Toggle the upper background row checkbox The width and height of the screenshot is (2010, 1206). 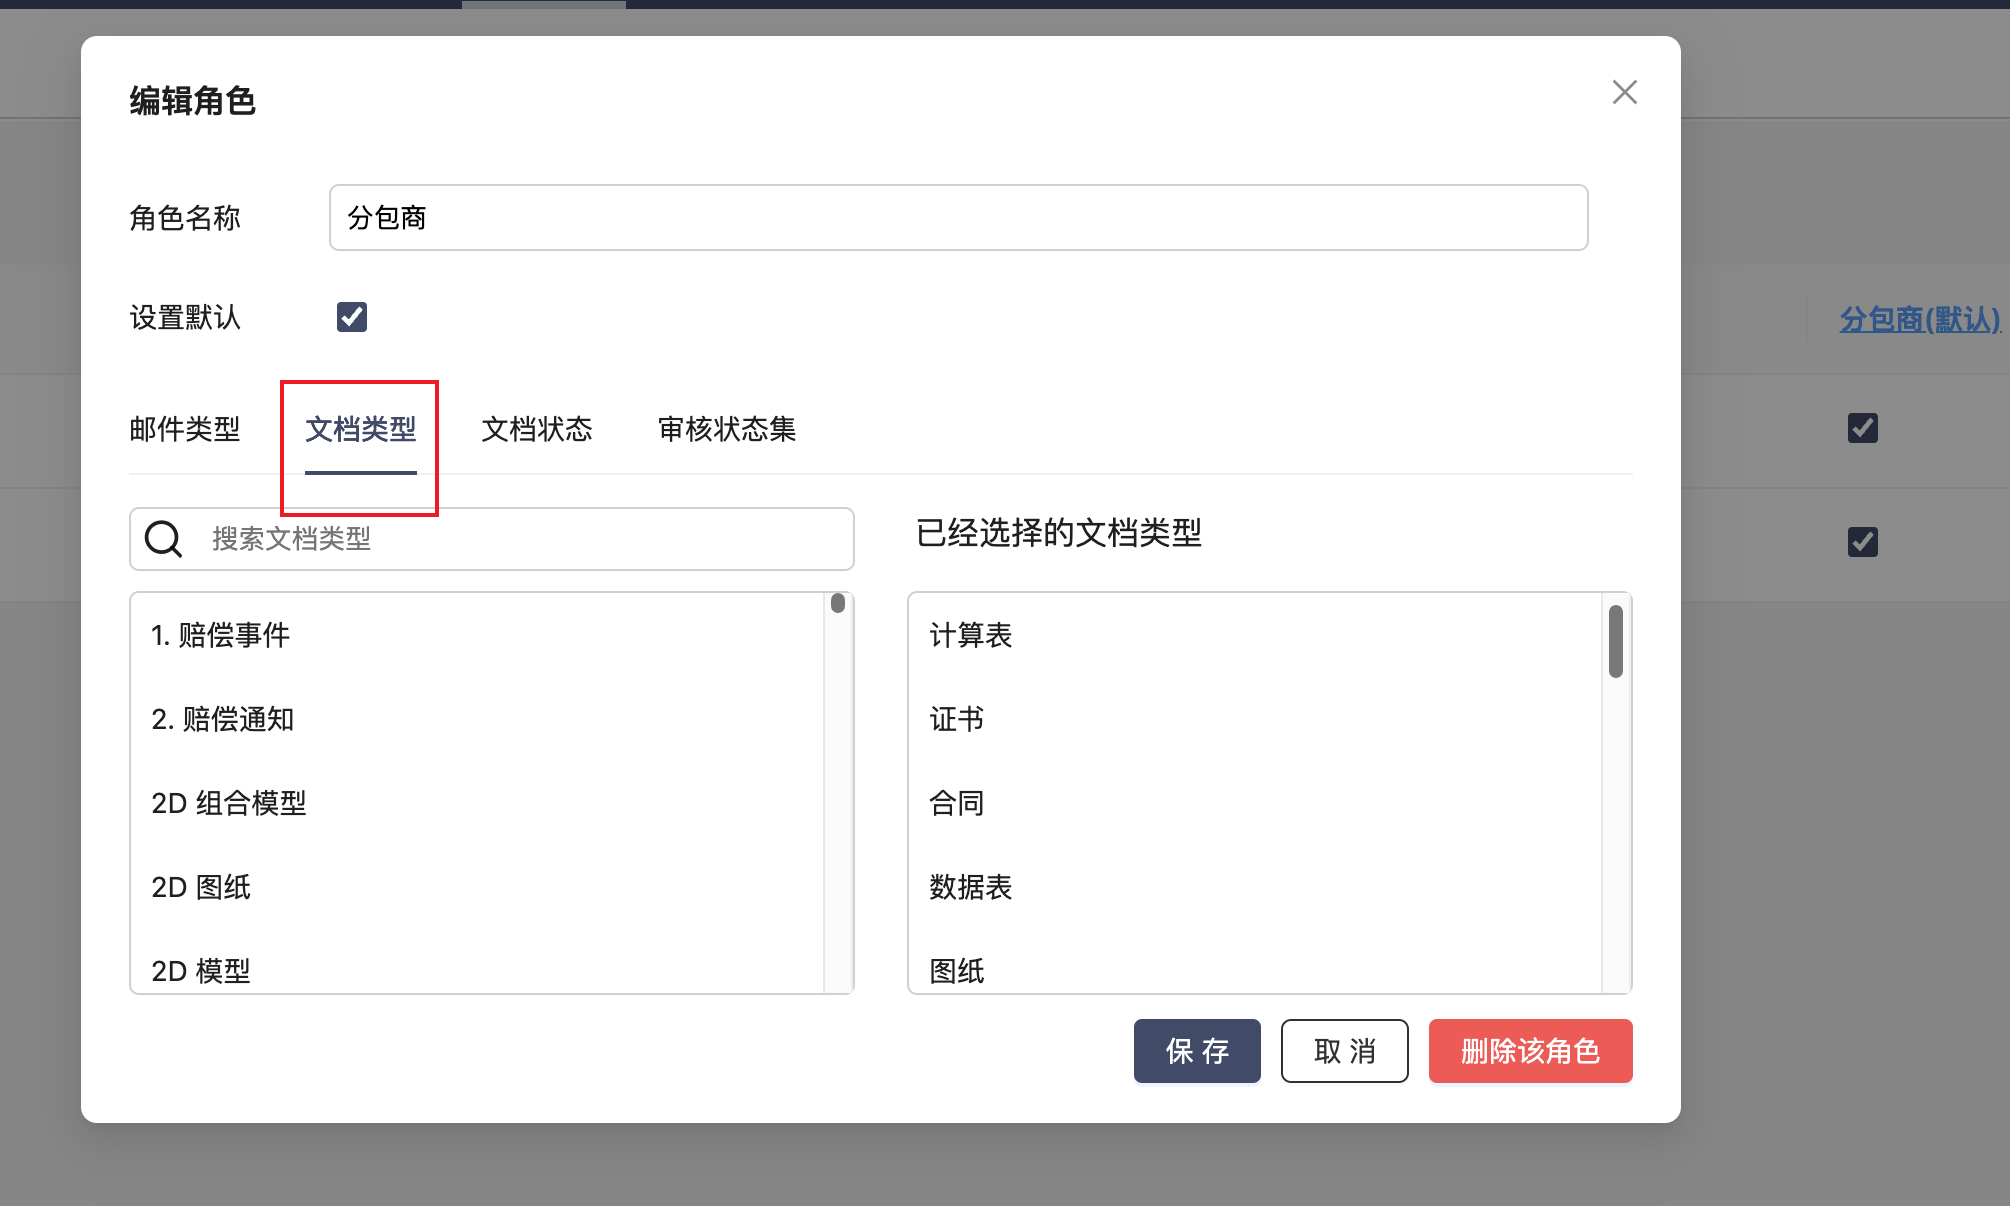(1862, 428)
